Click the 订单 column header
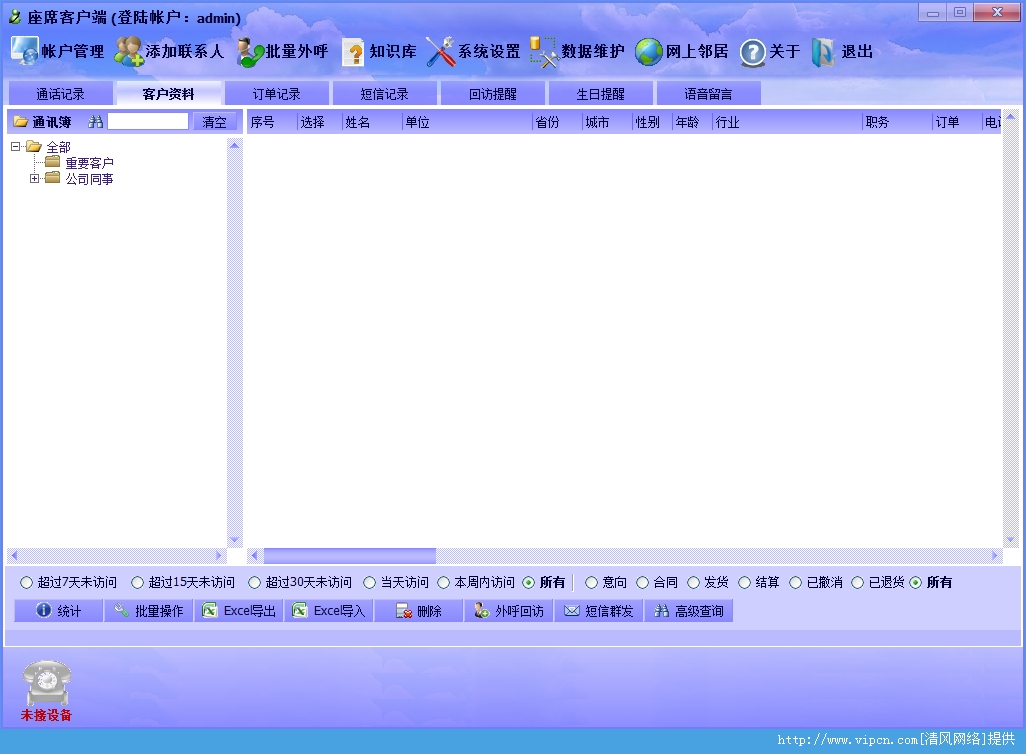1026x754 pixels. tap(957, 122)
